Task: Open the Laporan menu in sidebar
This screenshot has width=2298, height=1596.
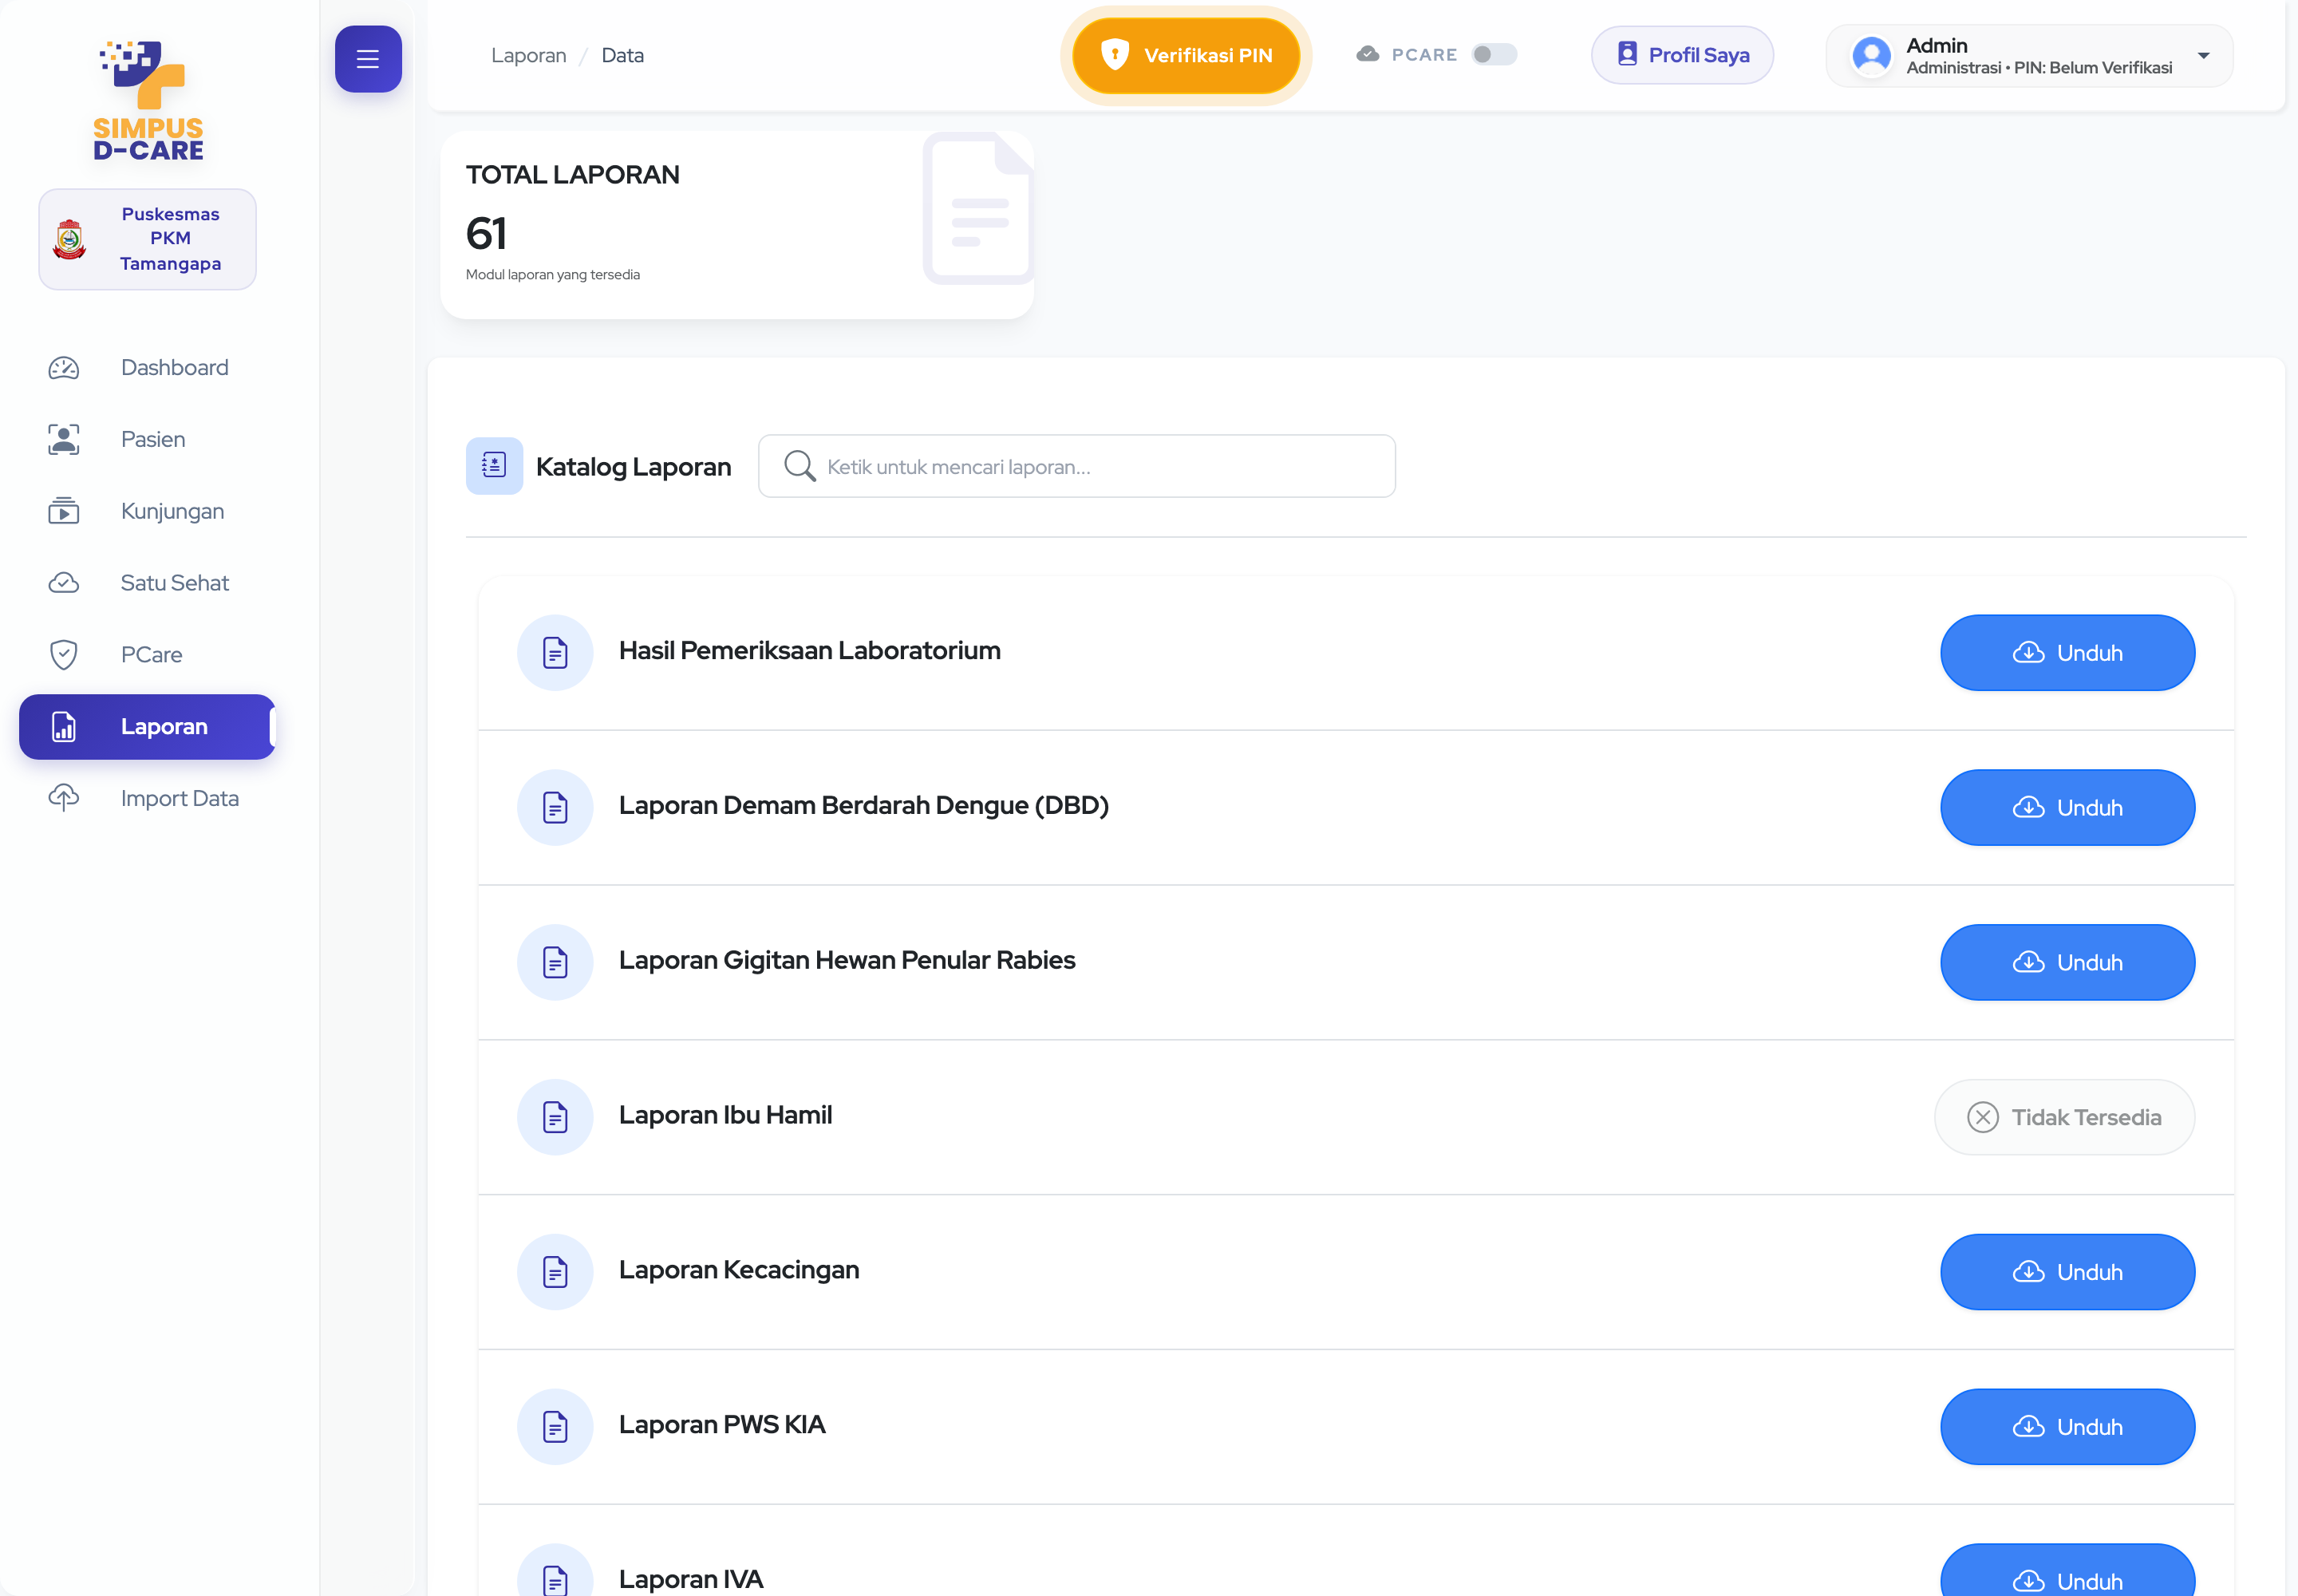Action: (146, 727)
